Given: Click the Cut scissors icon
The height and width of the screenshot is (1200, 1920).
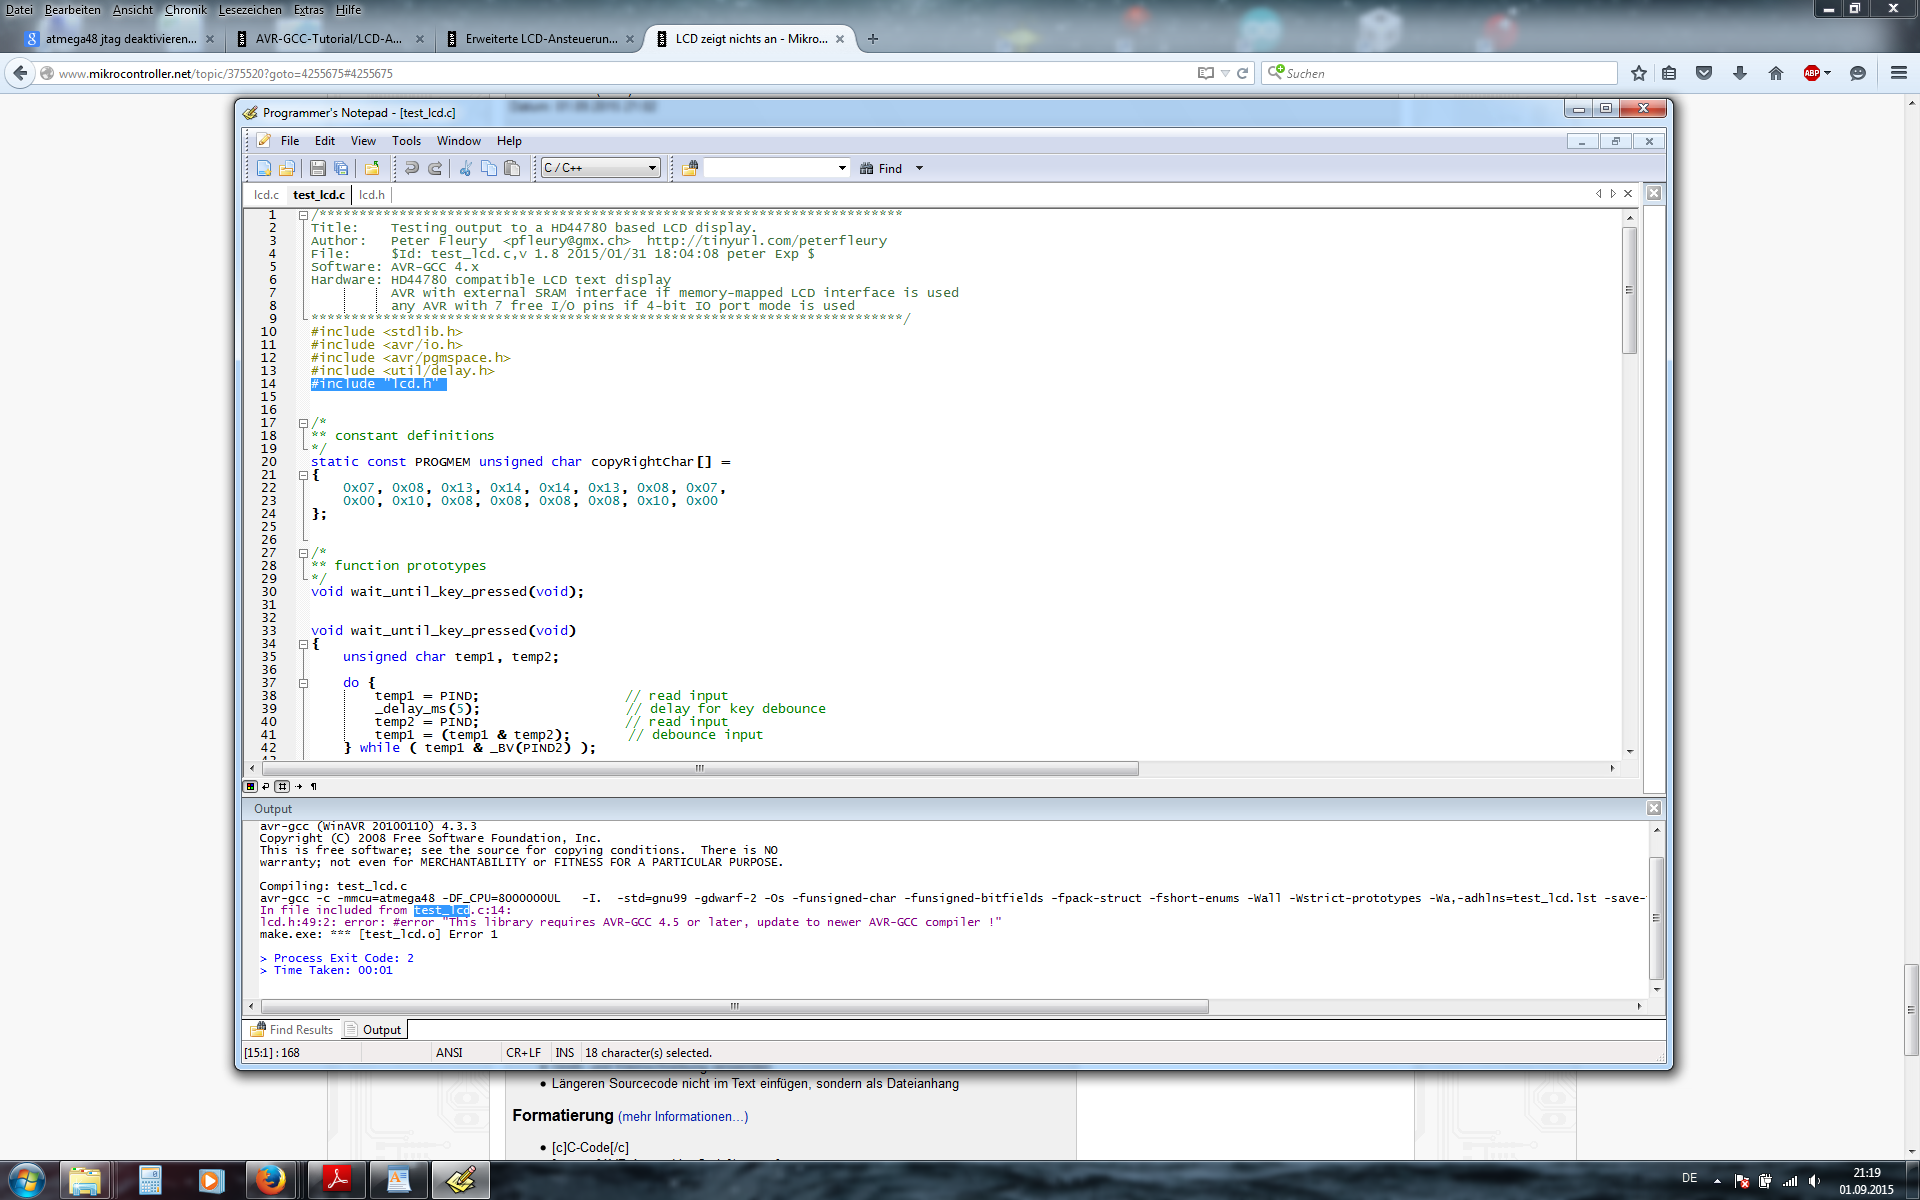Looking at the screenshot, I should coord(465,168).
